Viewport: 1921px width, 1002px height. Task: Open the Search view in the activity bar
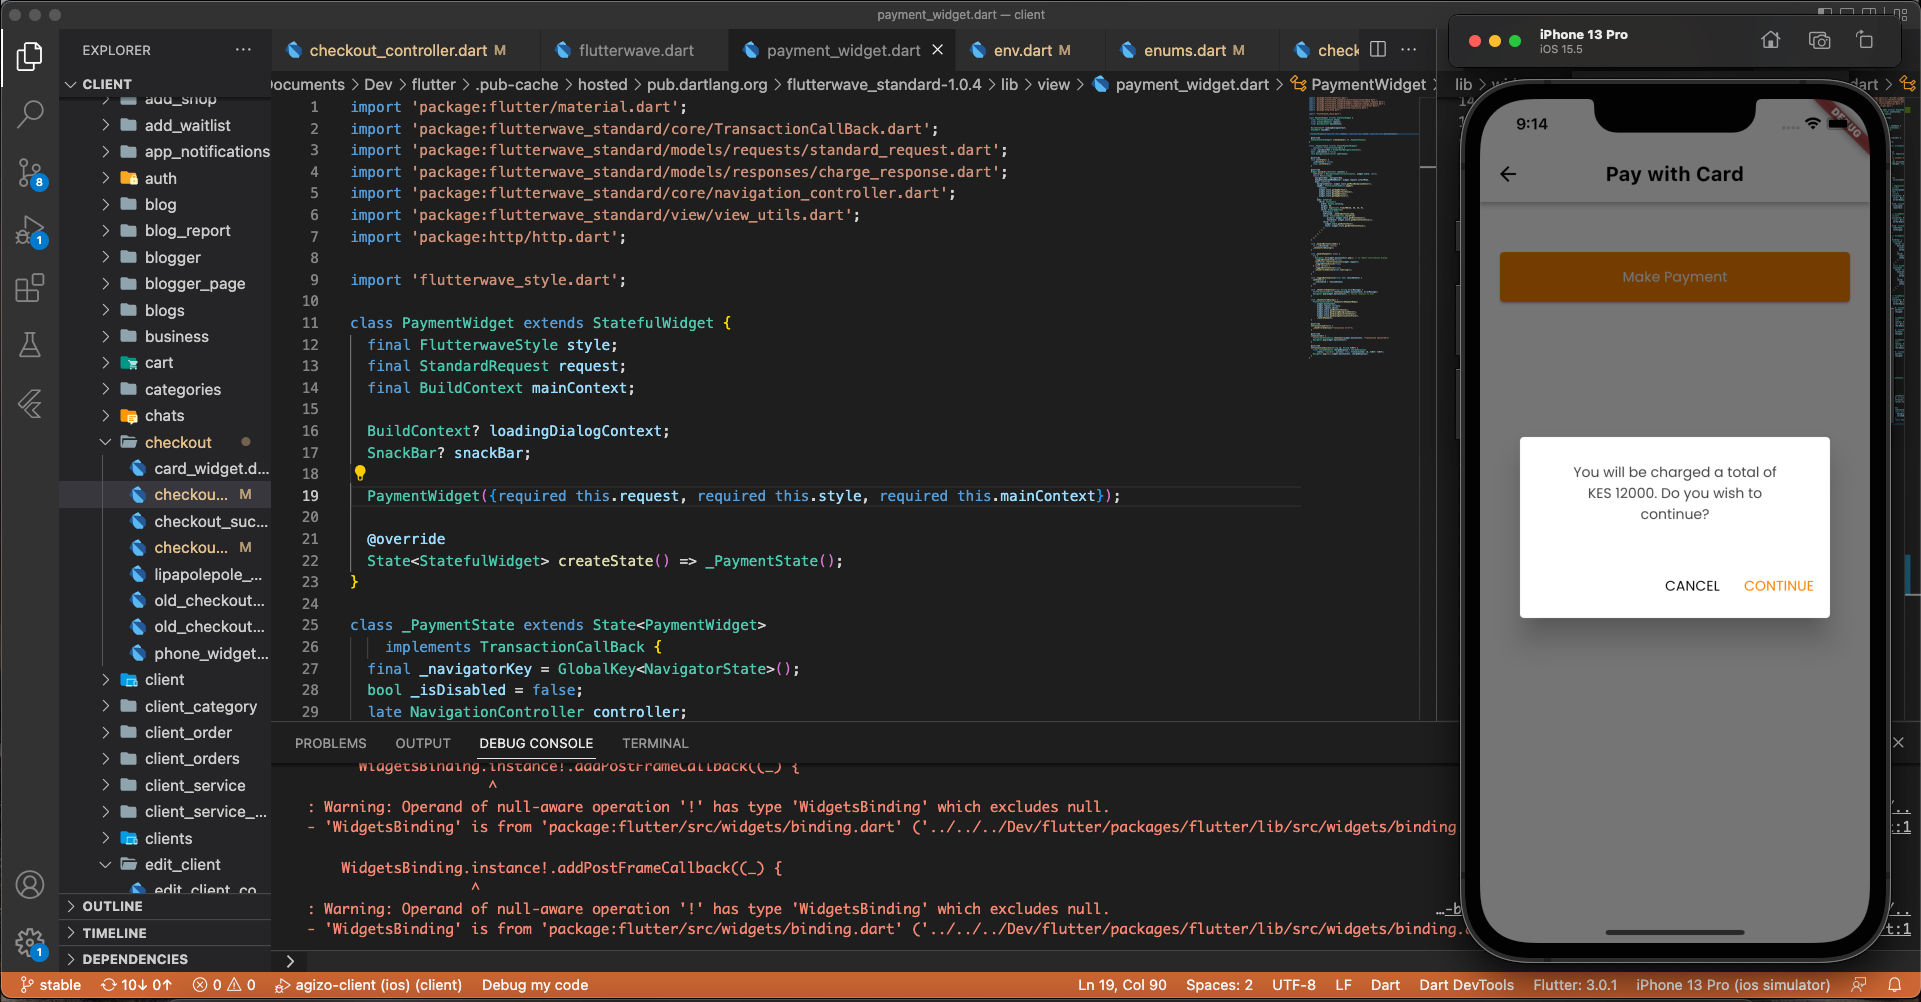30,114
